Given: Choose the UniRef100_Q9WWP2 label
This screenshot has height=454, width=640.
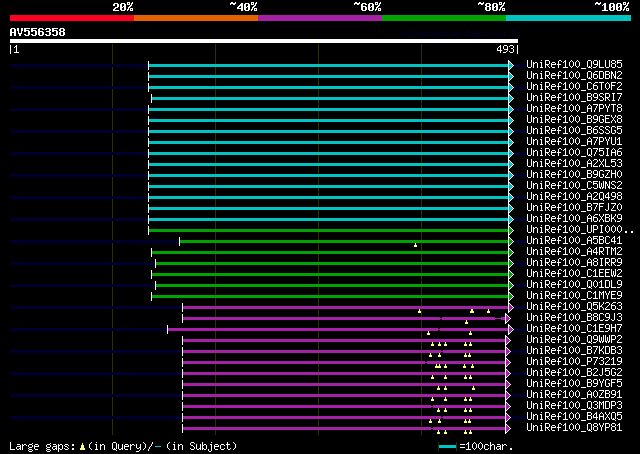Looking at the screenshot, I should 574,340.
